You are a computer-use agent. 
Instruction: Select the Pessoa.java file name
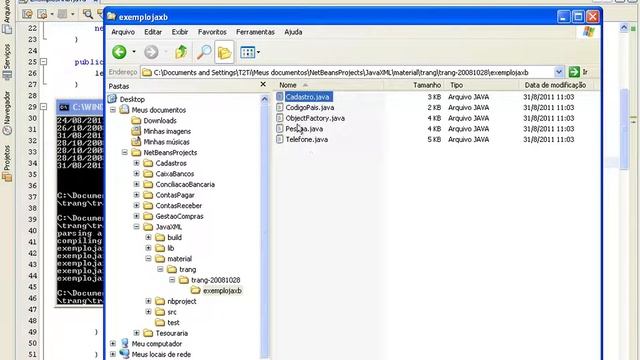click(x=304, y=129)
